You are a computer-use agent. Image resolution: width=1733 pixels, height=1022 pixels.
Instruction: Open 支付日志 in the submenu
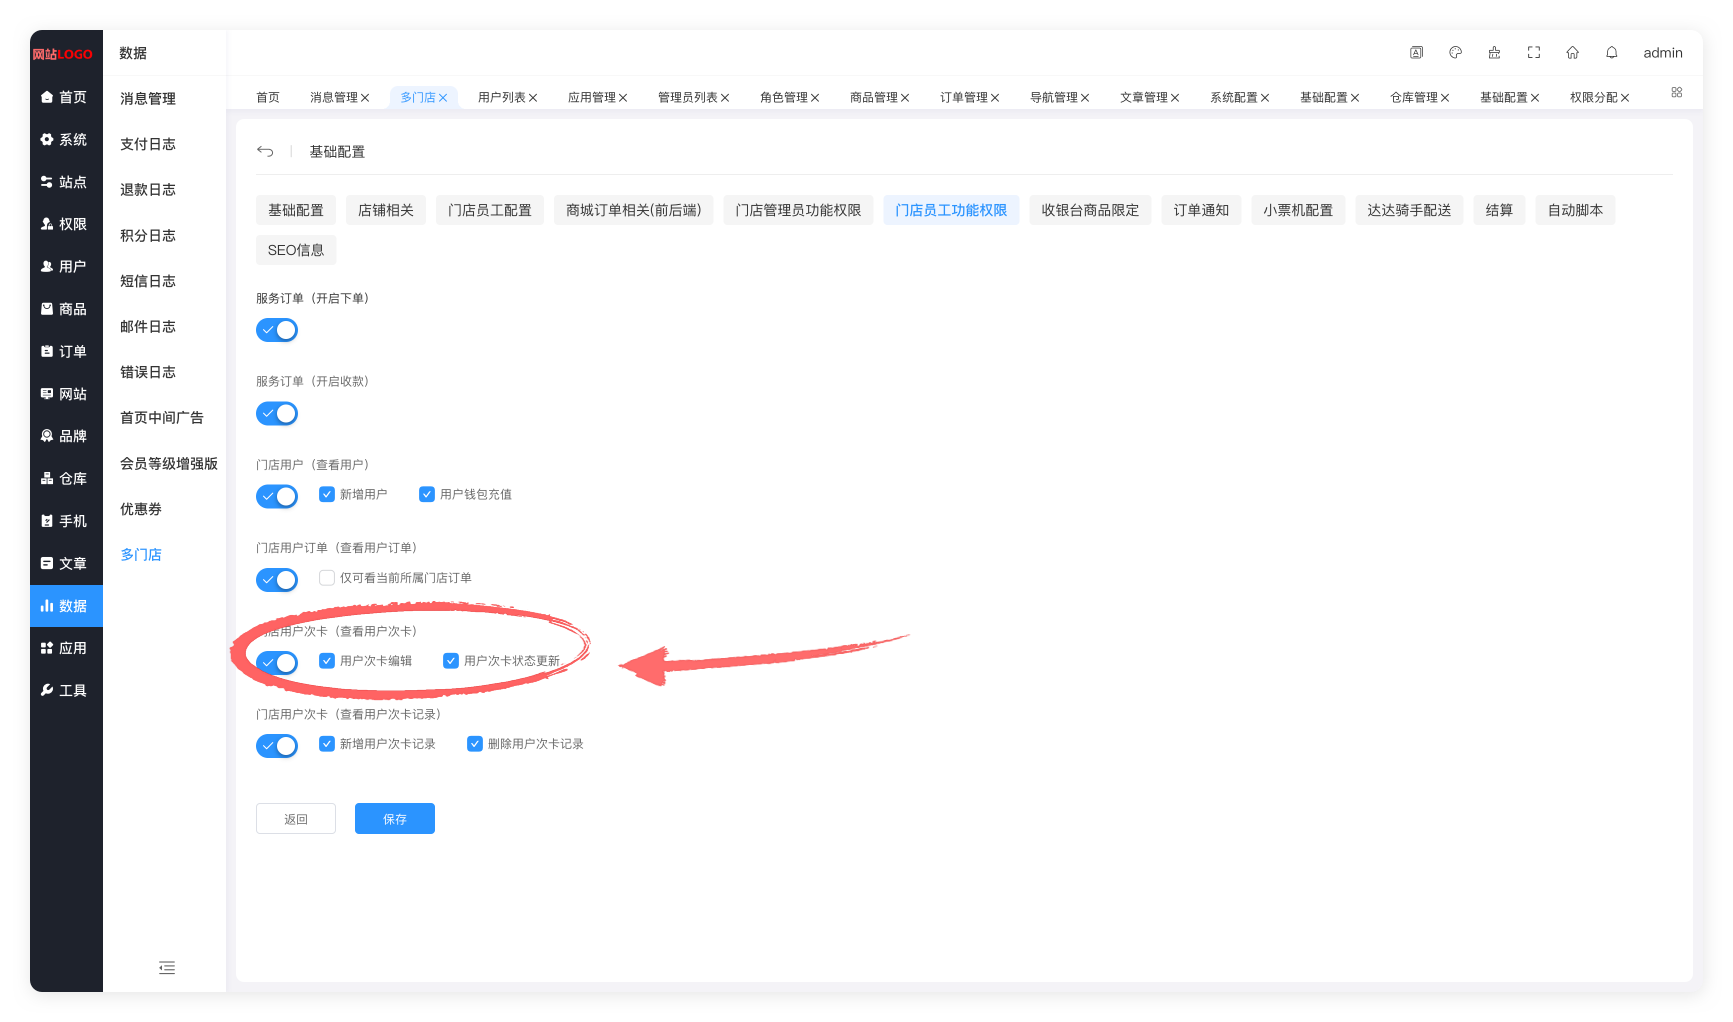click(x=148, y=144)
